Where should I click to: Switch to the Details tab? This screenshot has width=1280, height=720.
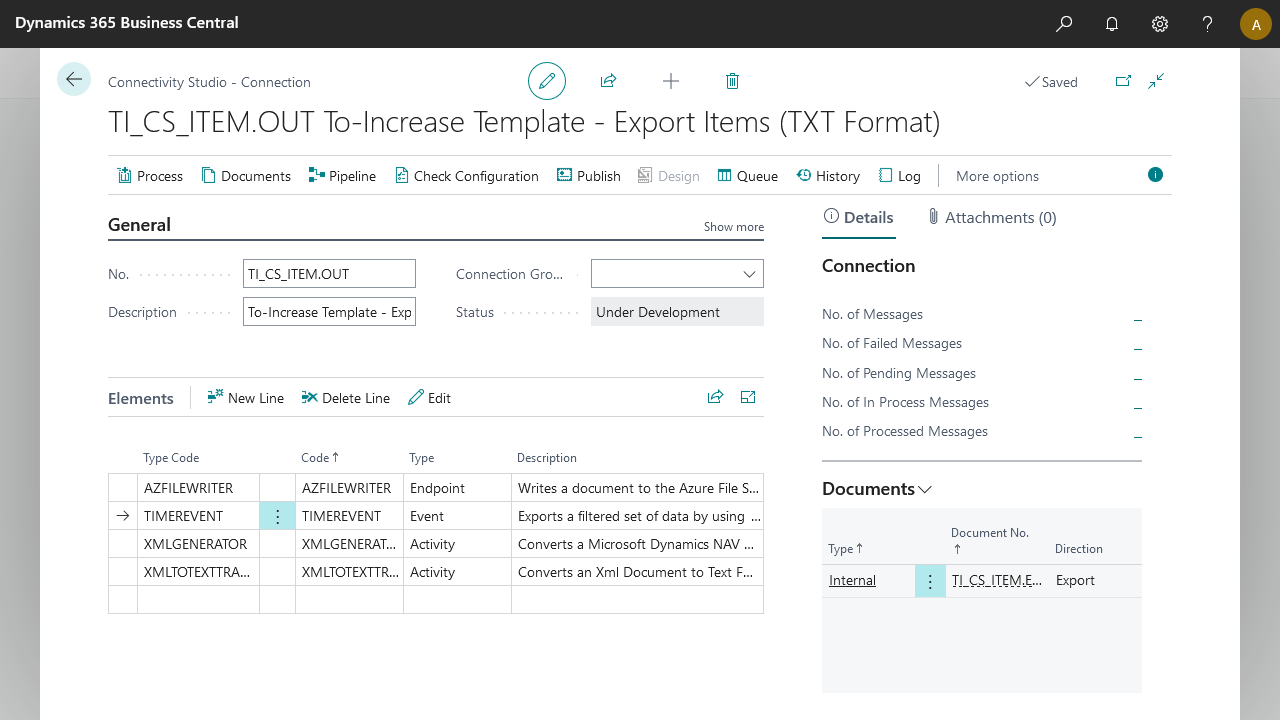[x=859, y=218]
